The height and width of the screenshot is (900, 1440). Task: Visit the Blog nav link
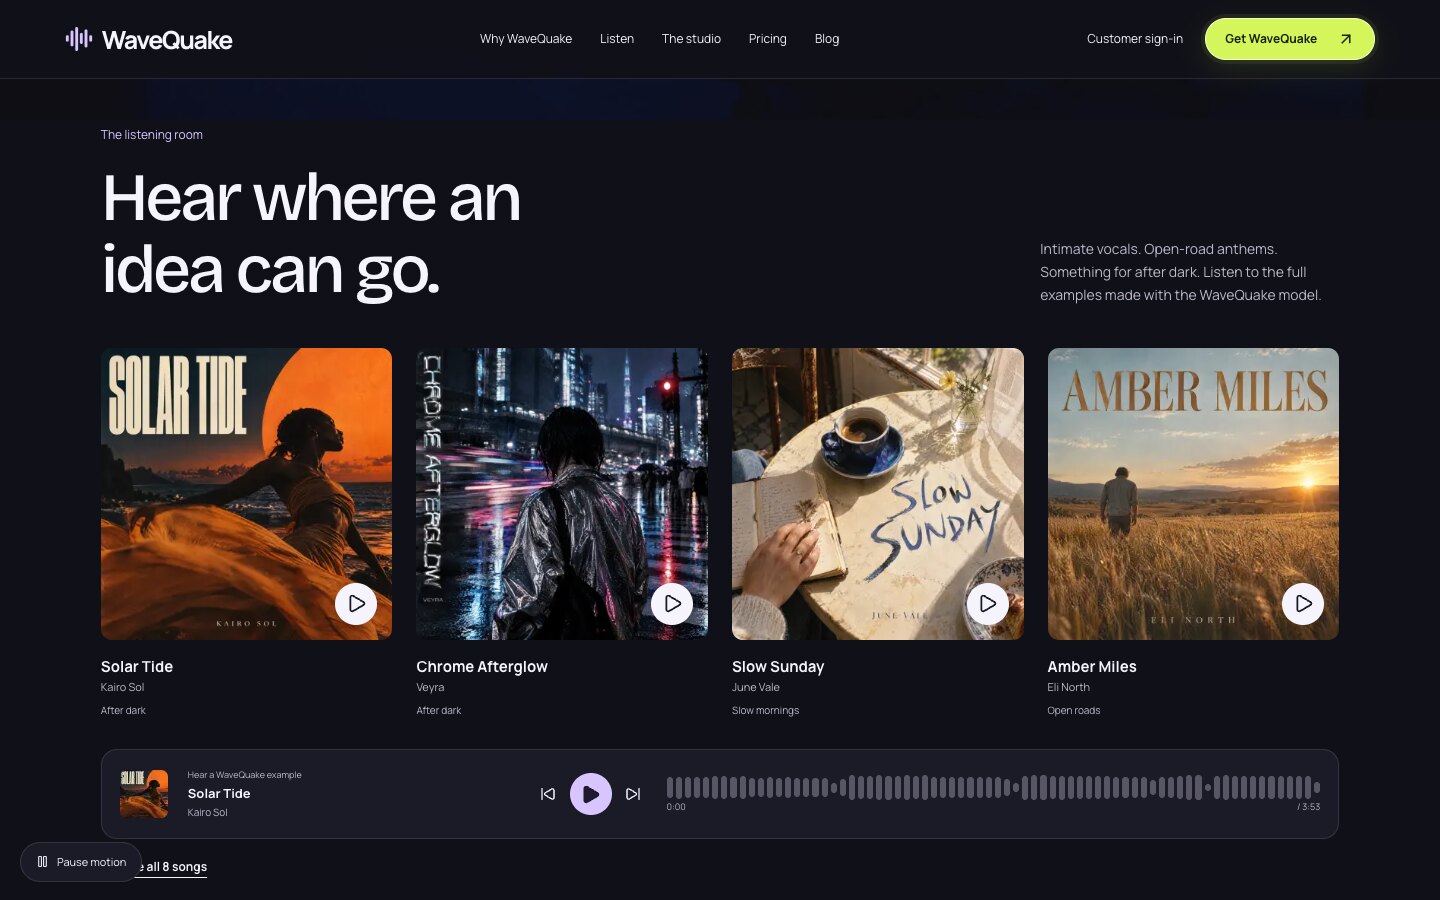tap(827, 39)
